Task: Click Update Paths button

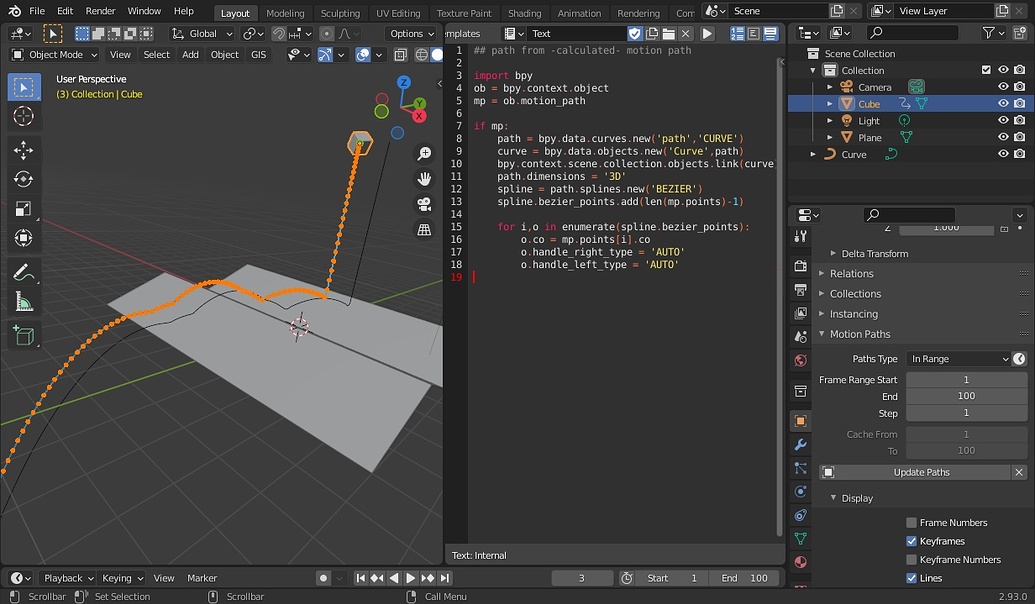Action: point(914,473)
